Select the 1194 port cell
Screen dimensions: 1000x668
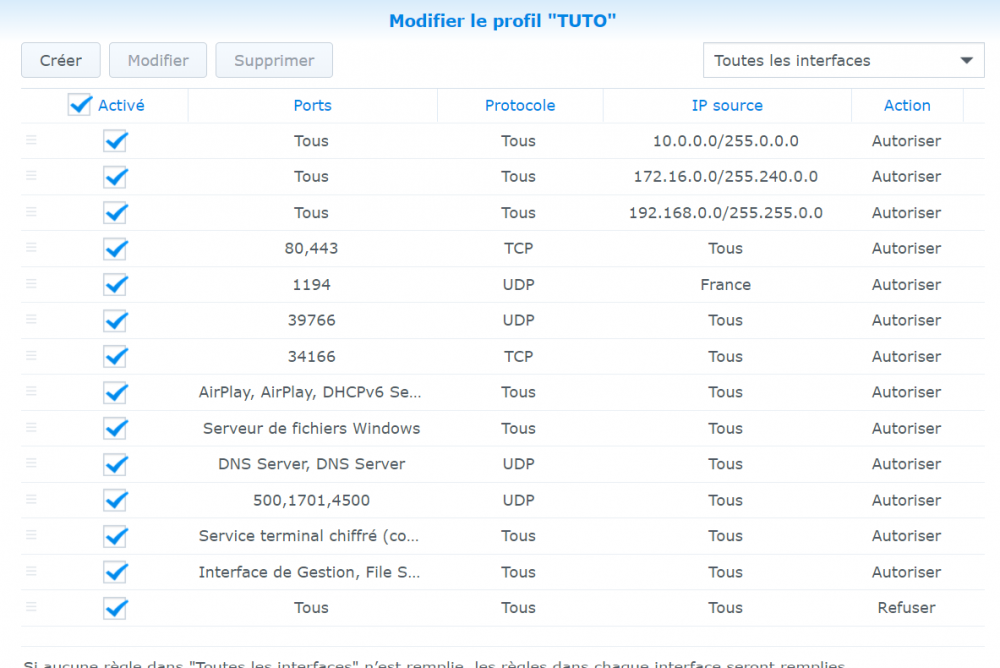coord(311,285)
